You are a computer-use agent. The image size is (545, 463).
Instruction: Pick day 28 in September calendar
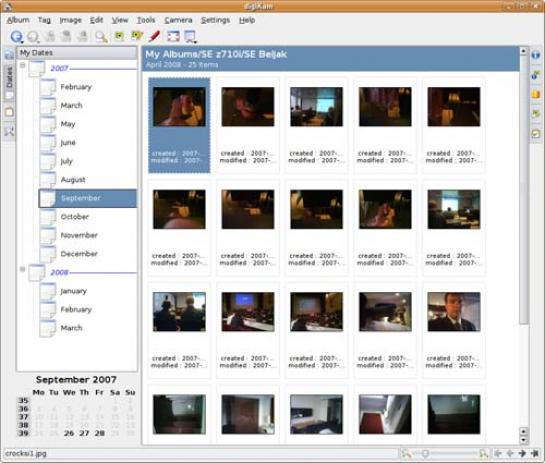(99, 433)
